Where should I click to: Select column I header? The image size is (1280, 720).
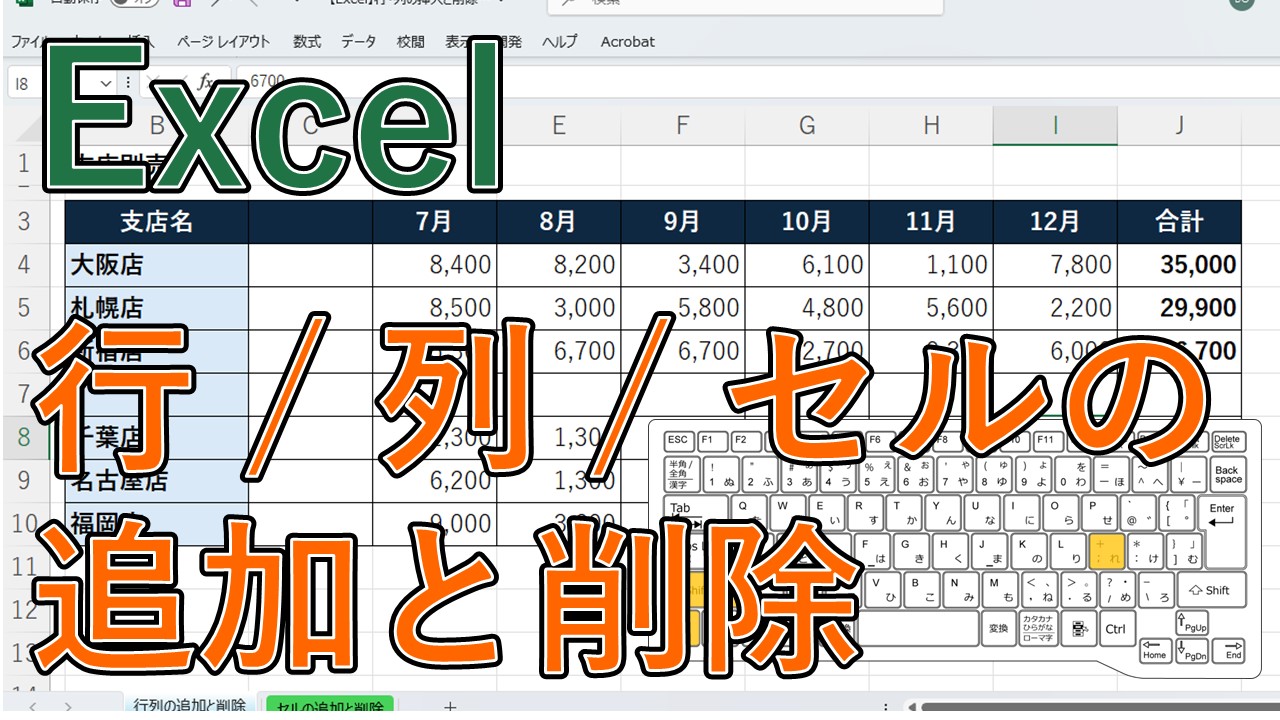click(x=1055, y=125)
